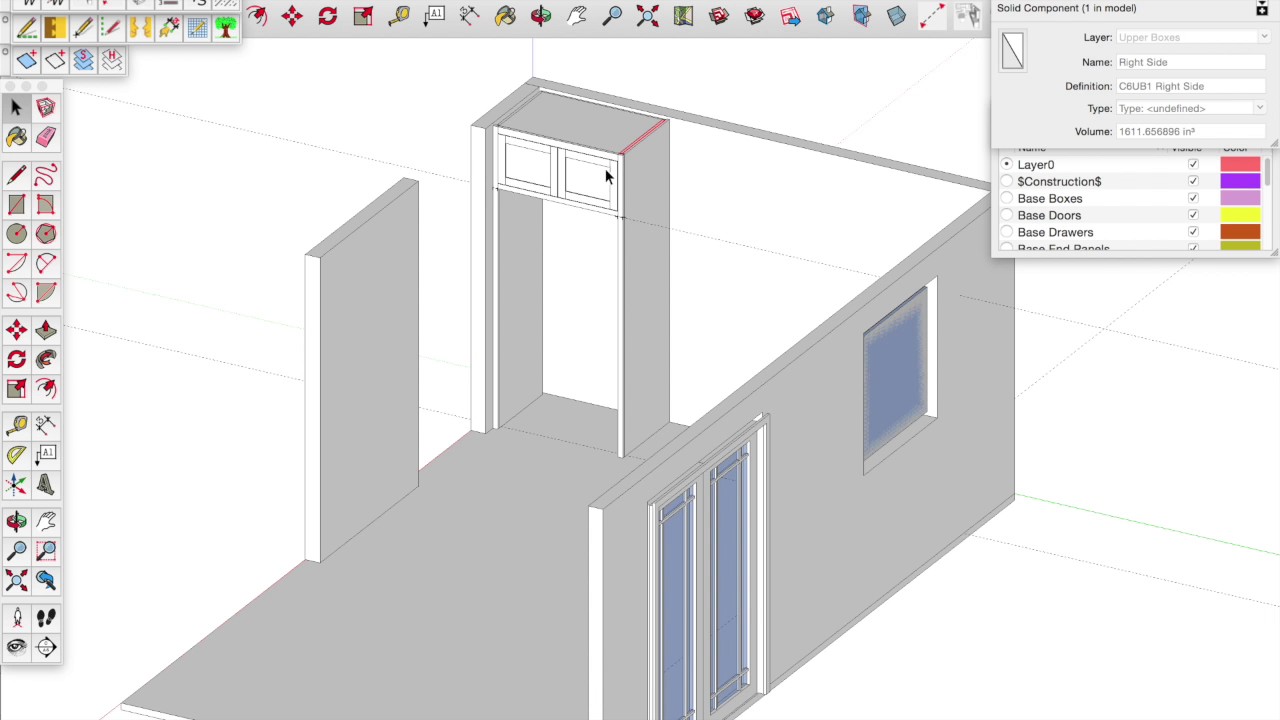Choose the Zoom magnifier in left toolbar
This screenshot has width=1280, height=720.
pyautogui.click(x=16, y=551)
